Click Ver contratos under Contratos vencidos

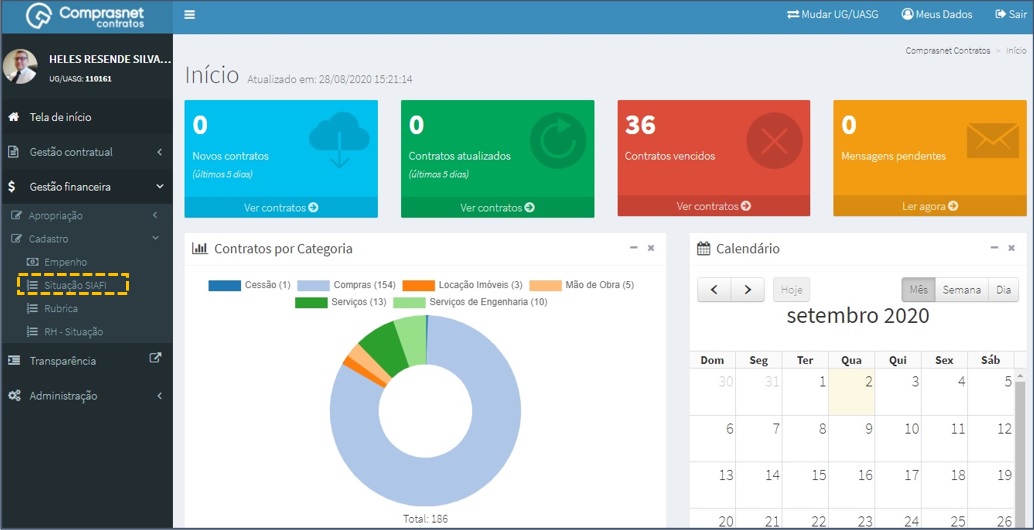tap(714, 206)
